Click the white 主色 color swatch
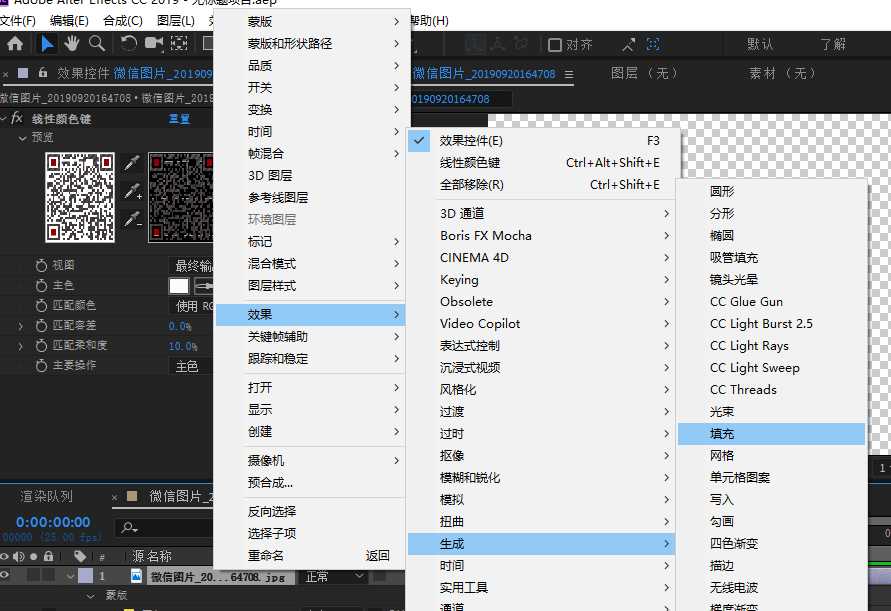891x611 pixels. pos(179,286)
